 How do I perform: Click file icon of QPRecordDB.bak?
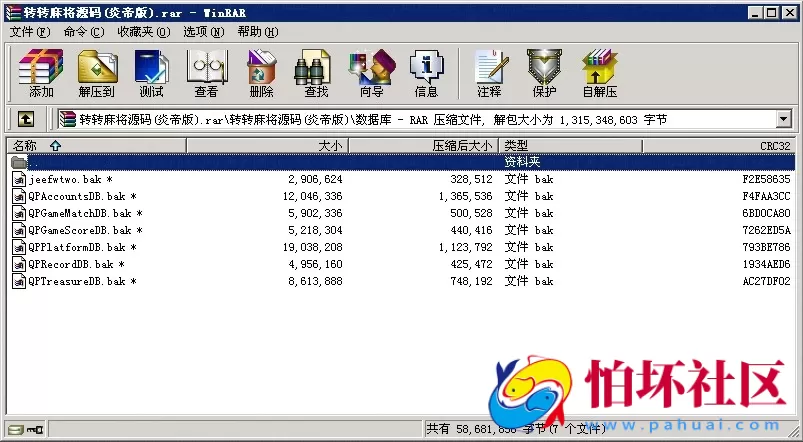pos(19,264)
